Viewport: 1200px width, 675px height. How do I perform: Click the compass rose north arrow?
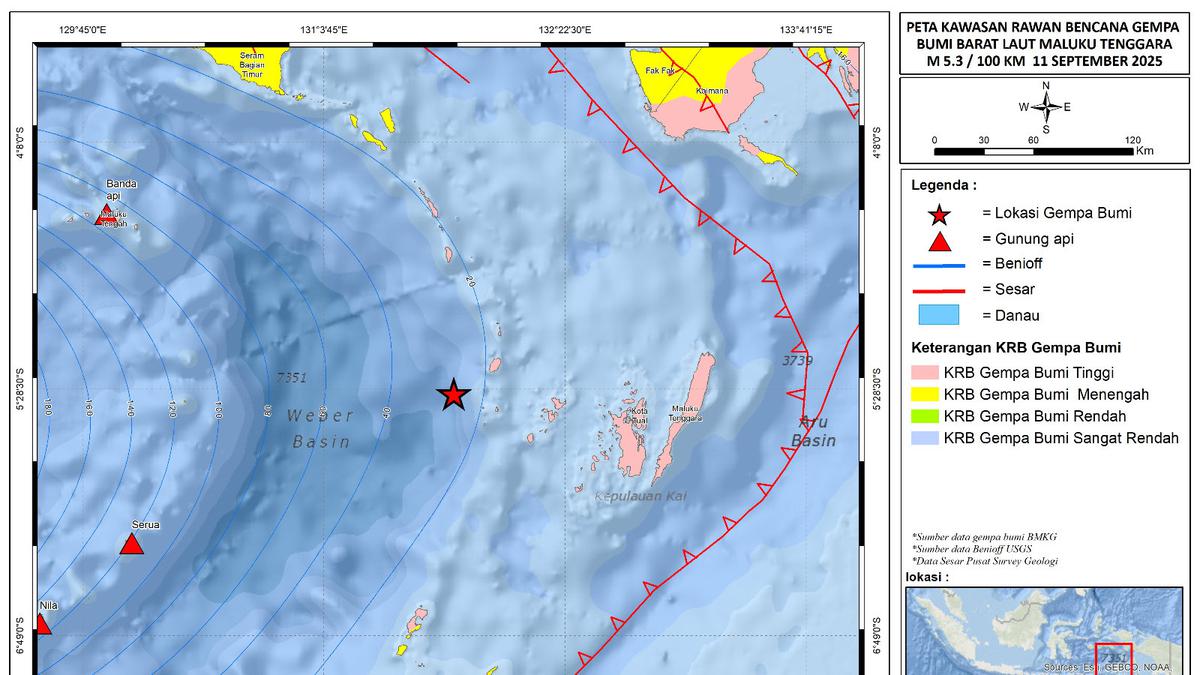click(1047, 103)
